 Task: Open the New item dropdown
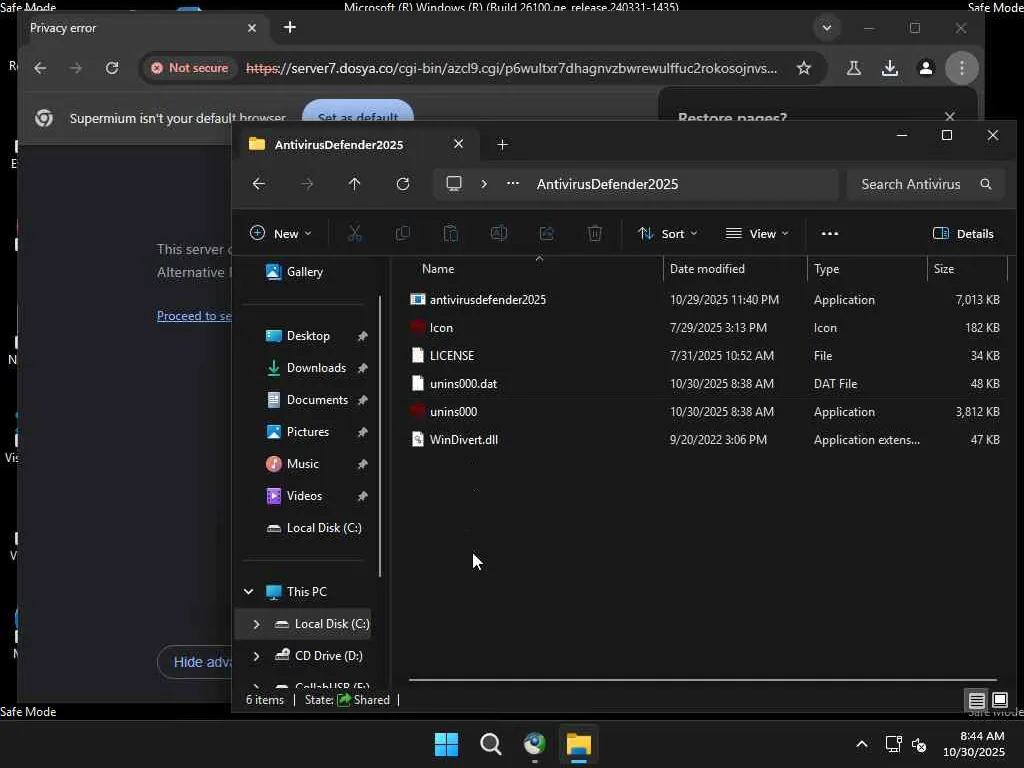coord(280,234)
